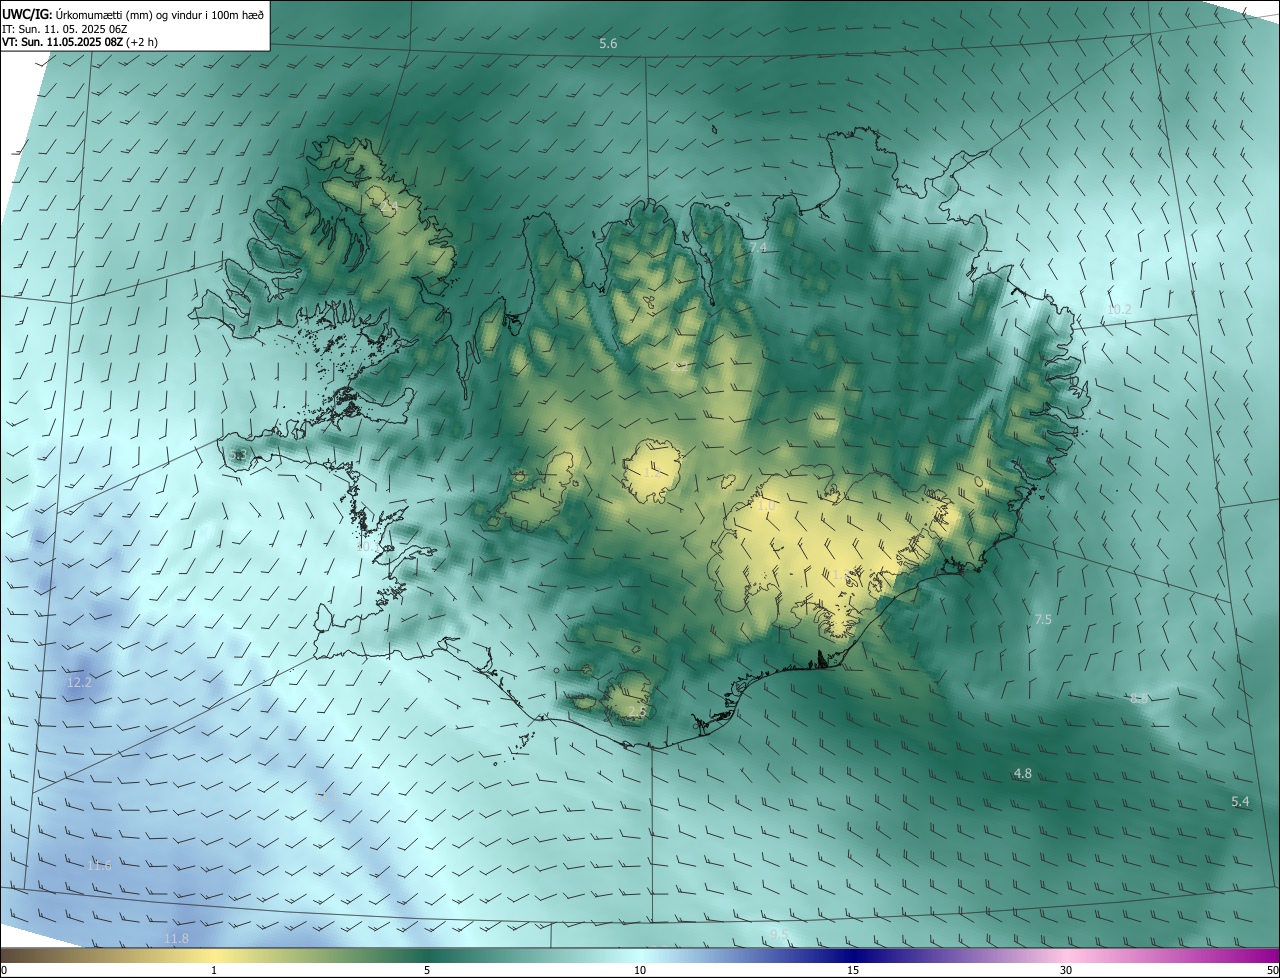Click the 4.8 value label on the map
This screenshot has width=1280, height=978.
click(x=1022, y=774)
